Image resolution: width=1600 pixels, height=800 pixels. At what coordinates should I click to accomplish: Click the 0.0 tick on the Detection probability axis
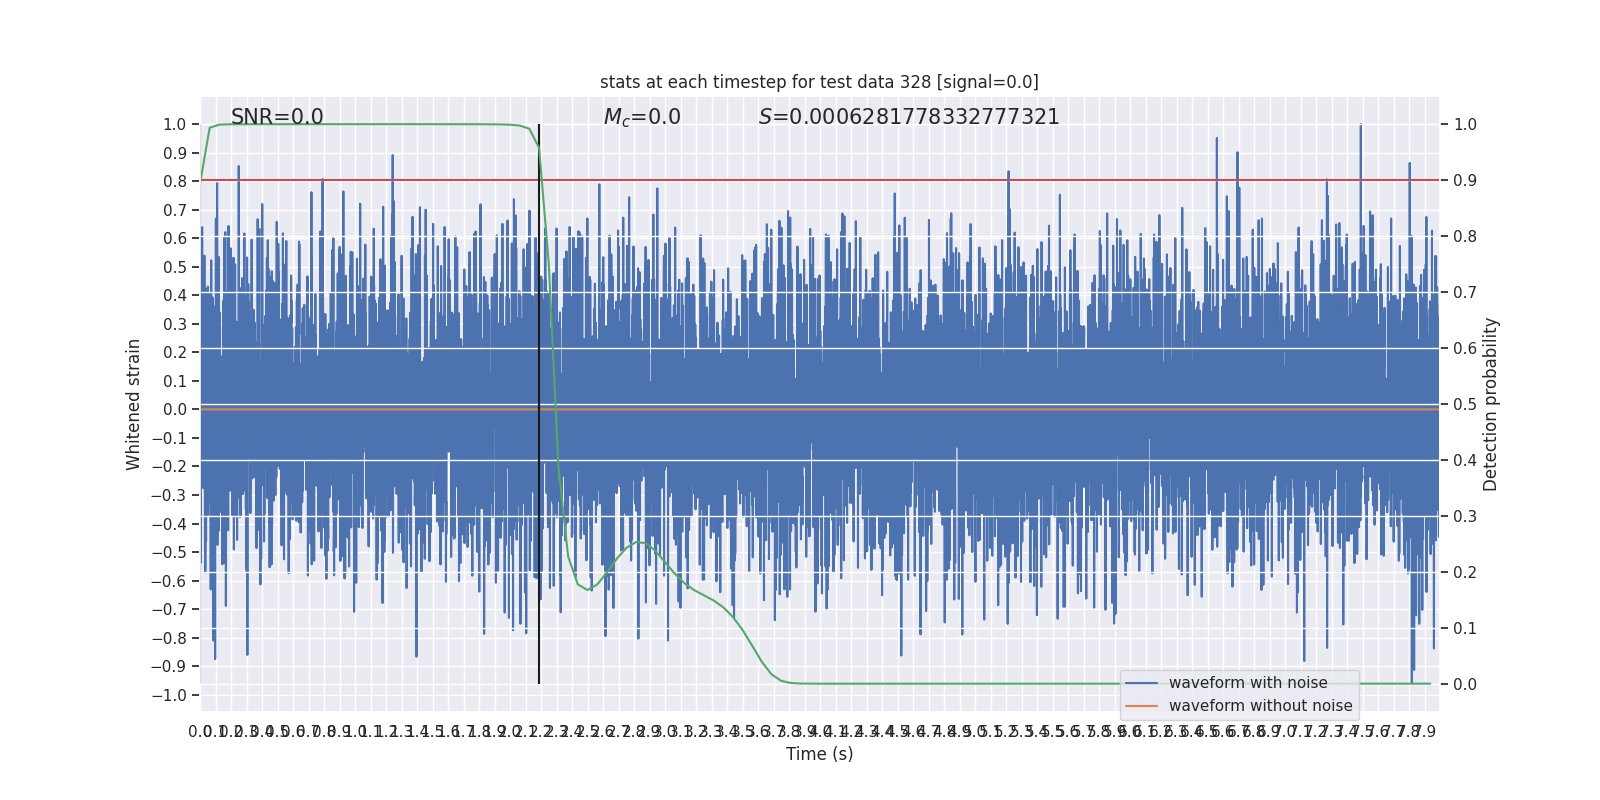click(x=1465, y=685)
